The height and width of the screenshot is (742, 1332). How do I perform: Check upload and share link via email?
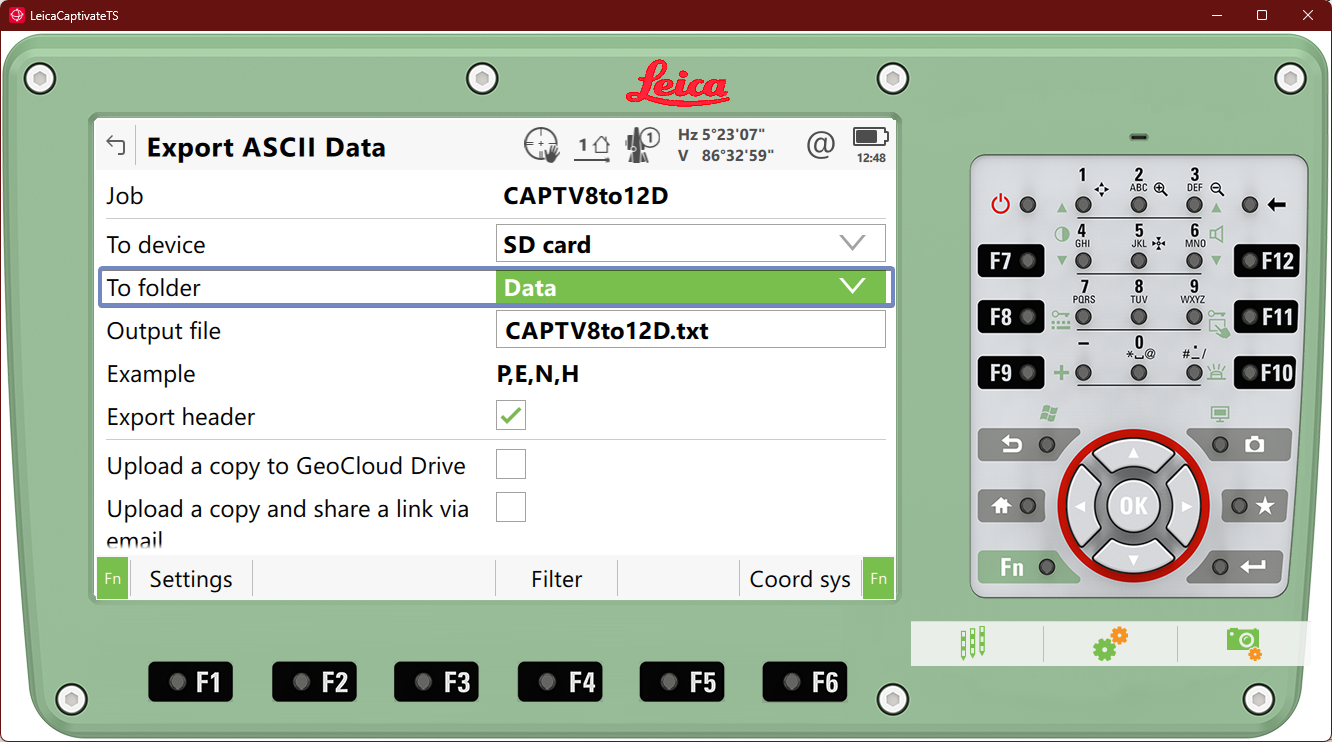click(x=511, y=507)
